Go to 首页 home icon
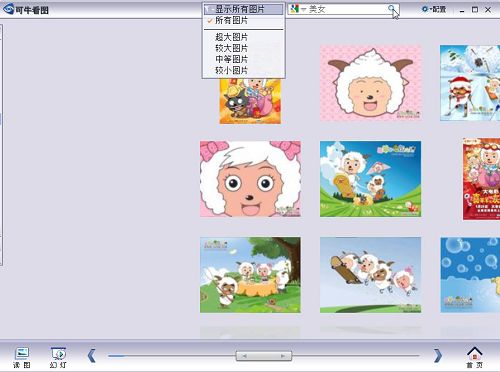Viewport: 500px width, 372px height. tap(474, 357)
